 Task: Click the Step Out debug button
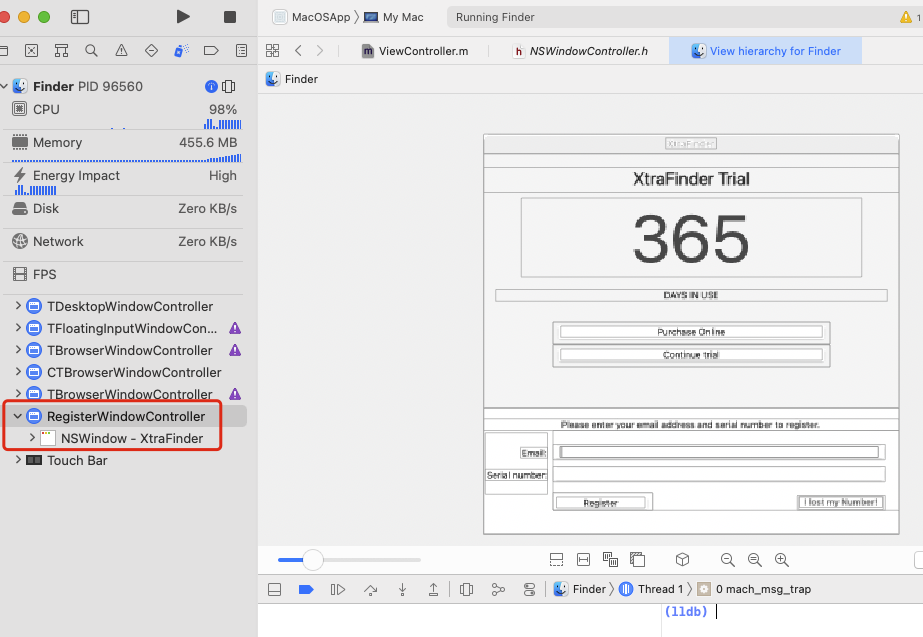(x=433, y=589)
